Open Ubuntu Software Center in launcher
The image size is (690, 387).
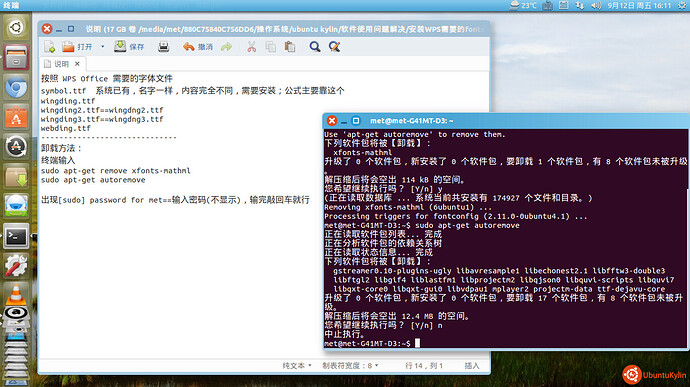pos(16,117)
